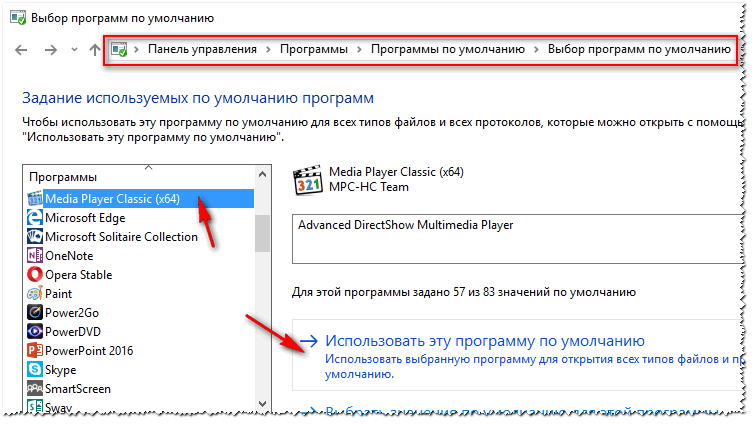Expand chevron after Программы по умолчанию breadcrumb
755x425 pixels.
pos(536,50)
